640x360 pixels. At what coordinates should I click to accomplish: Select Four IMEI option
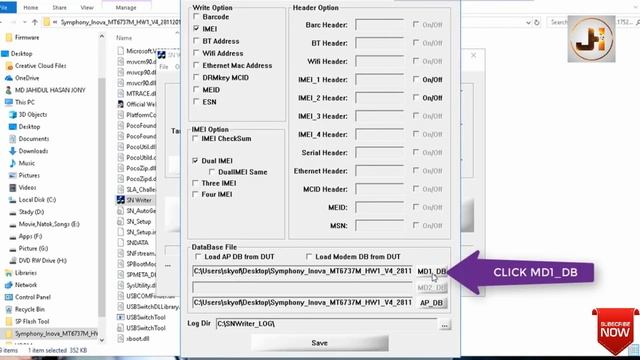point(196,194)
